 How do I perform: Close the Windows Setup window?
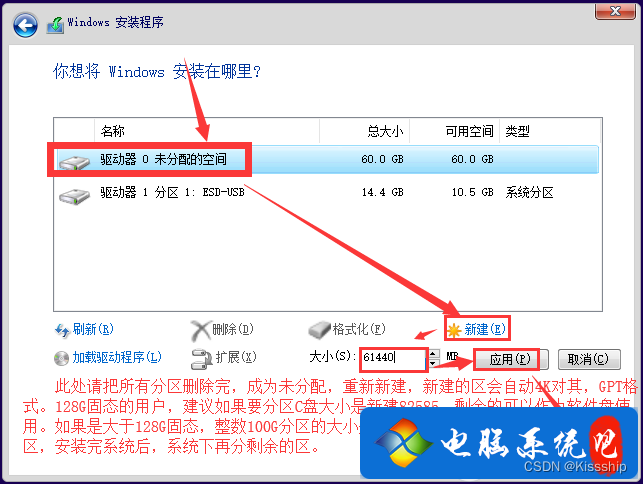tap(615, 11)
